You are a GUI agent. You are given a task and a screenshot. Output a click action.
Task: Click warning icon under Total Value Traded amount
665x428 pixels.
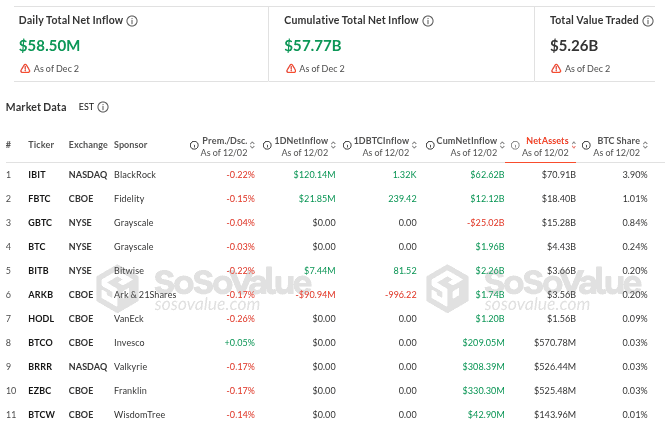(x=556, y=68)
